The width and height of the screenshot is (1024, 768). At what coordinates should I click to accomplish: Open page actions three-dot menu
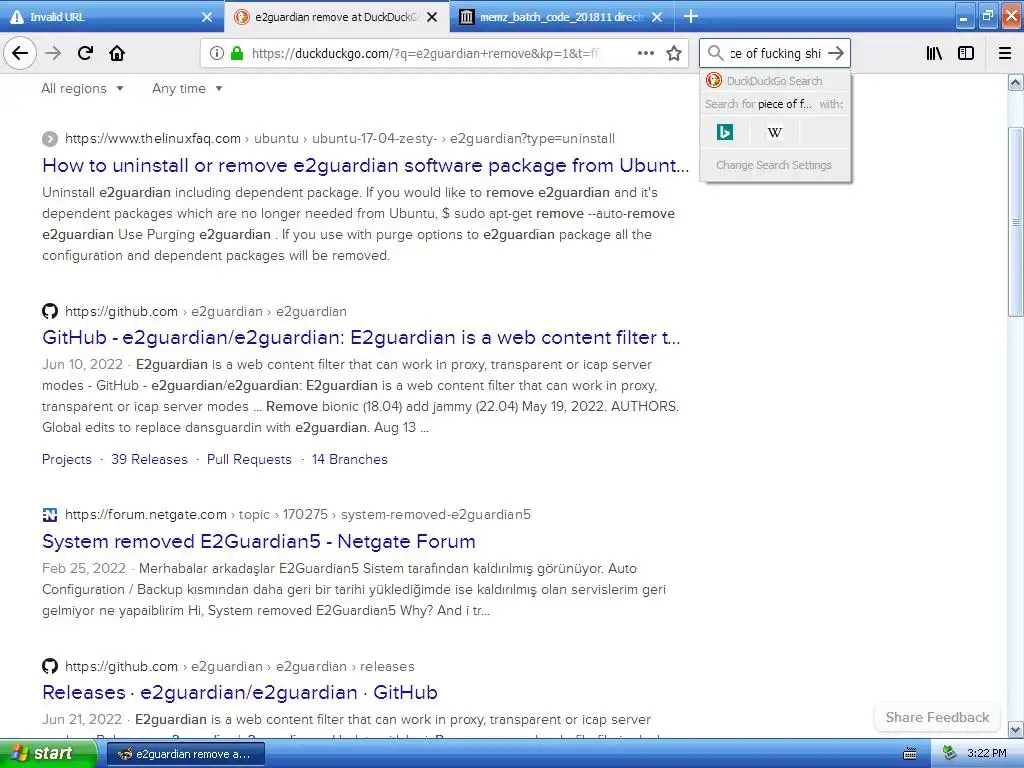(x=645, y=54)
